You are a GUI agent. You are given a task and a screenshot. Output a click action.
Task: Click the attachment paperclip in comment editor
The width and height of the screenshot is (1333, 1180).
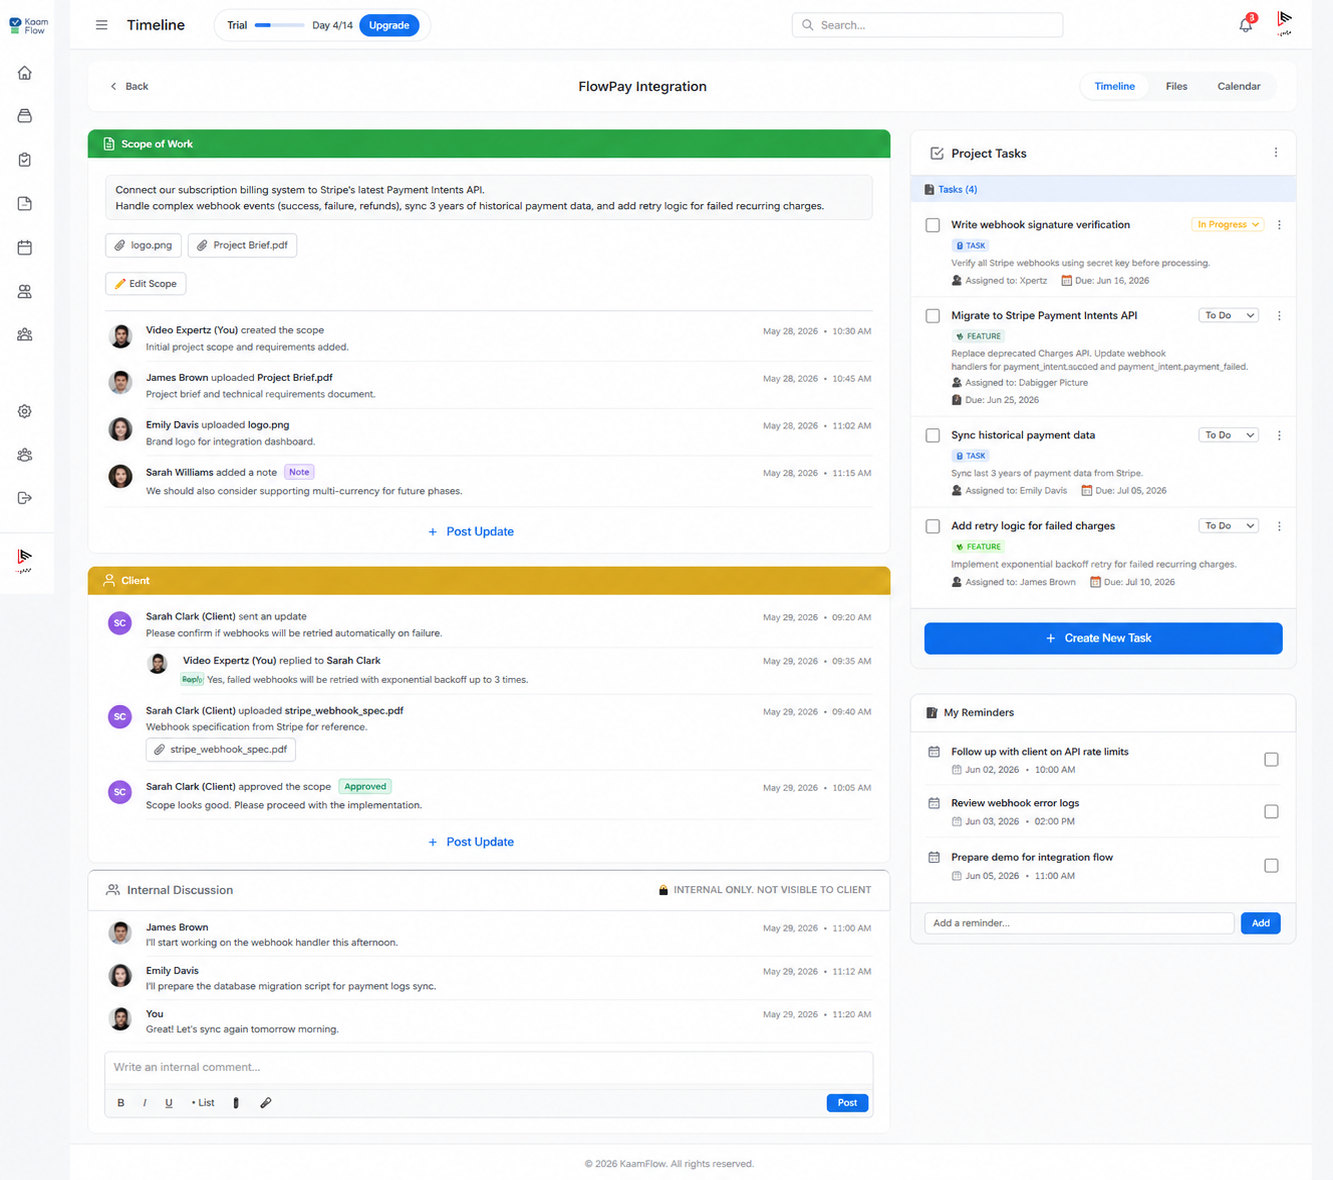coord(266,1103)
